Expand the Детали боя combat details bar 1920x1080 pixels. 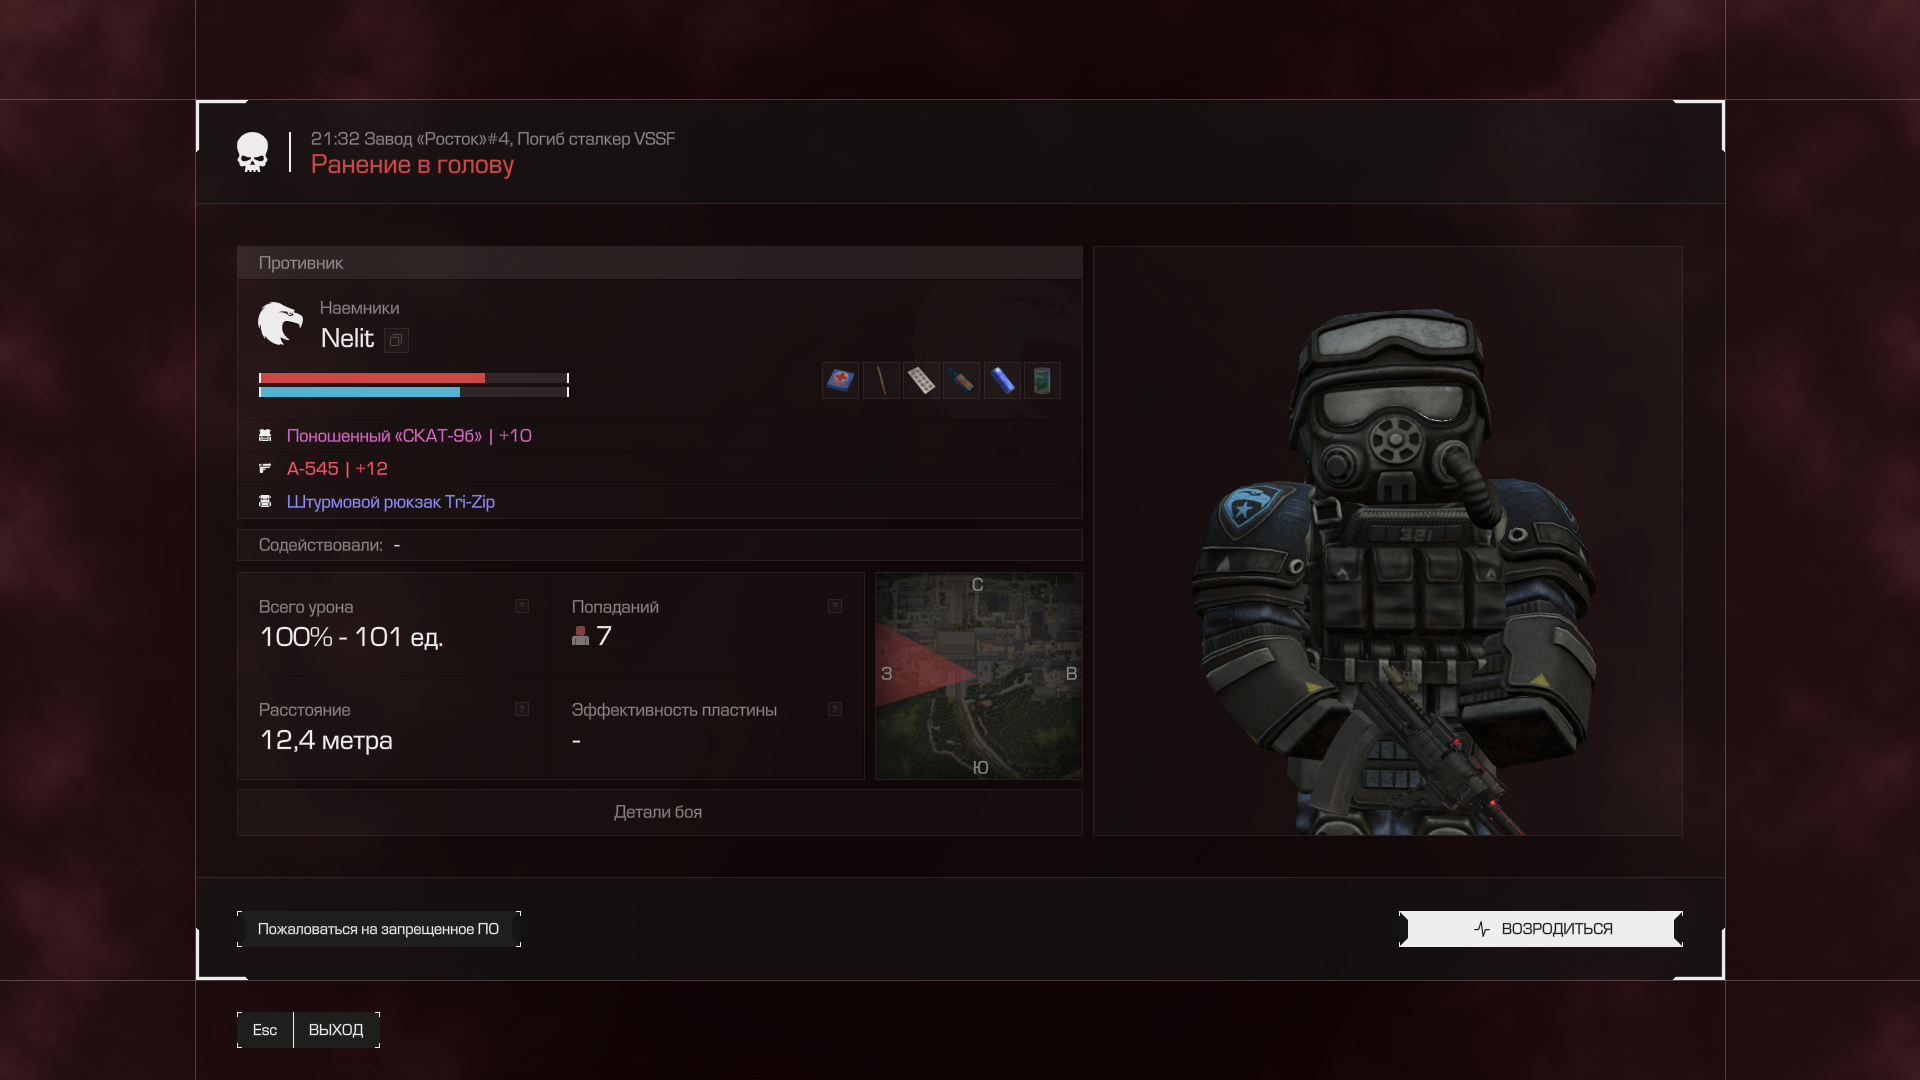659,812
